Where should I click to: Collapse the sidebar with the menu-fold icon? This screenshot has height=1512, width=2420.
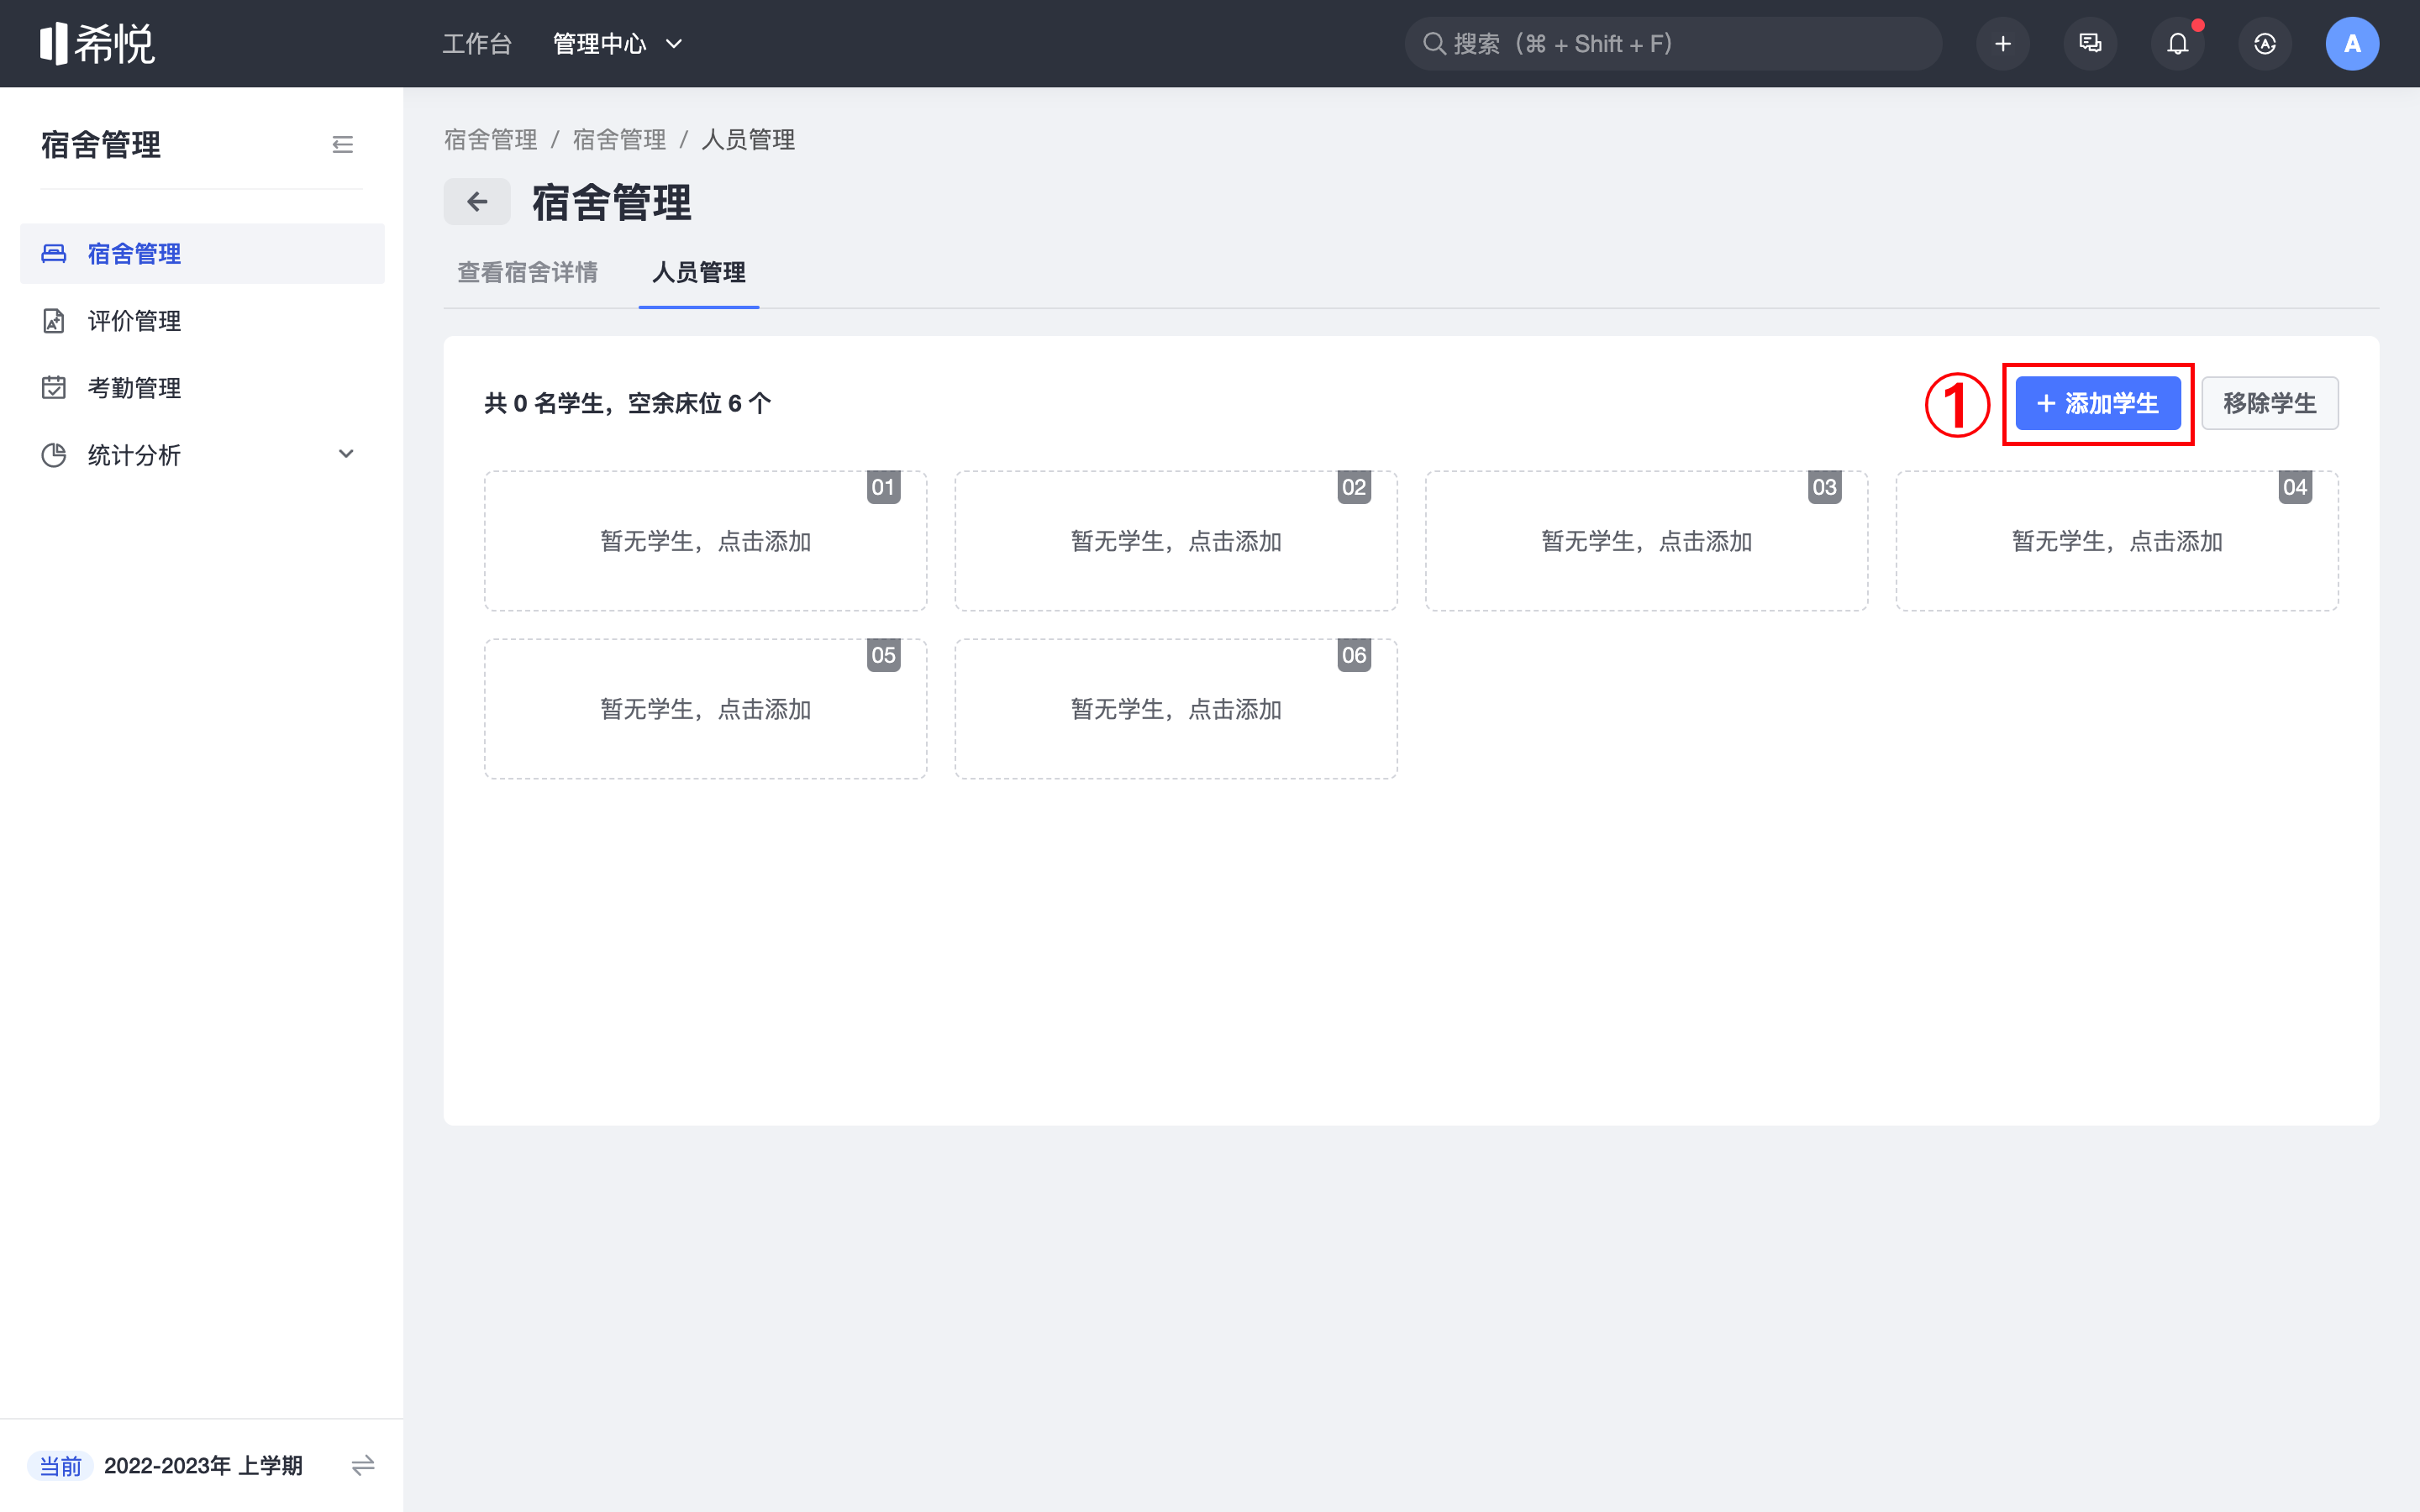tap(343, 144)
